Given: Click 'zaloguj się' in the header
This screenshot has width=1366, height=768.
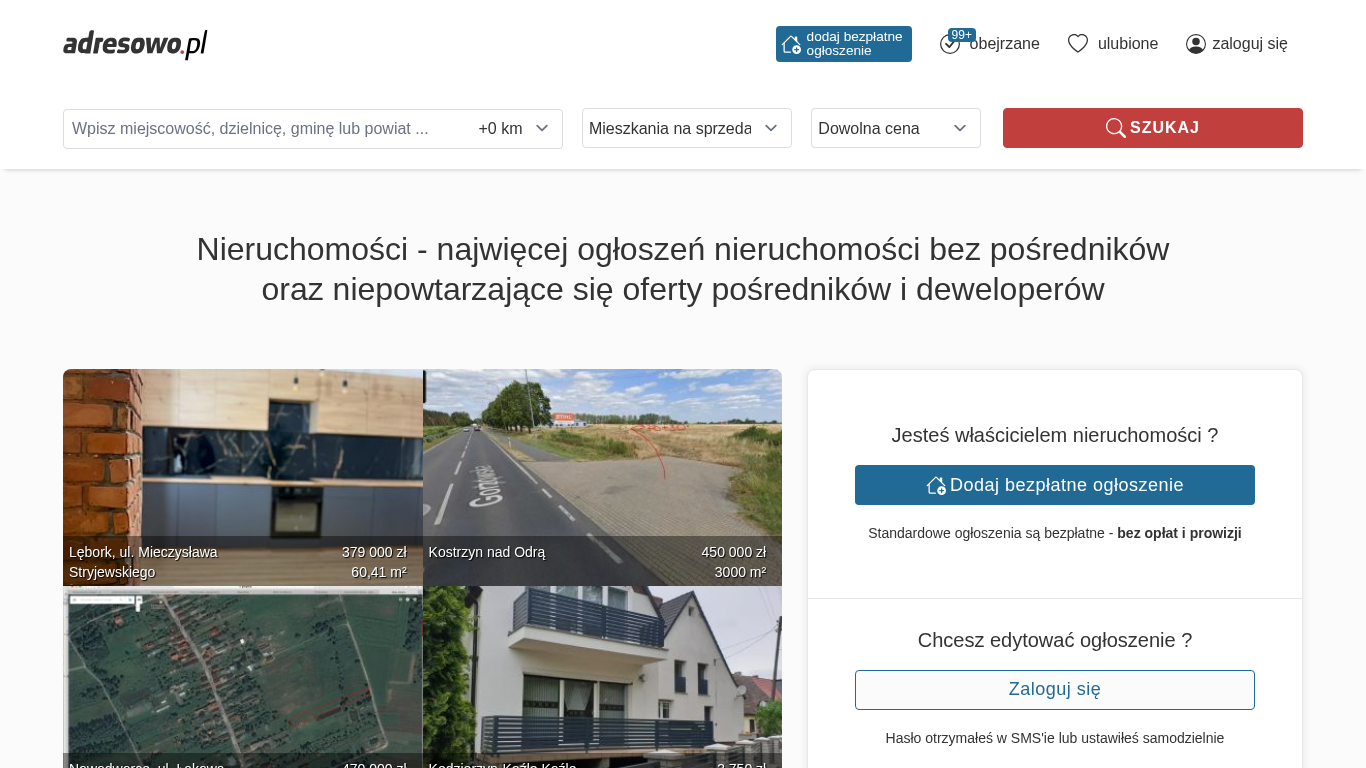Looking at the screenshot, I should (x=1249, y=44).
